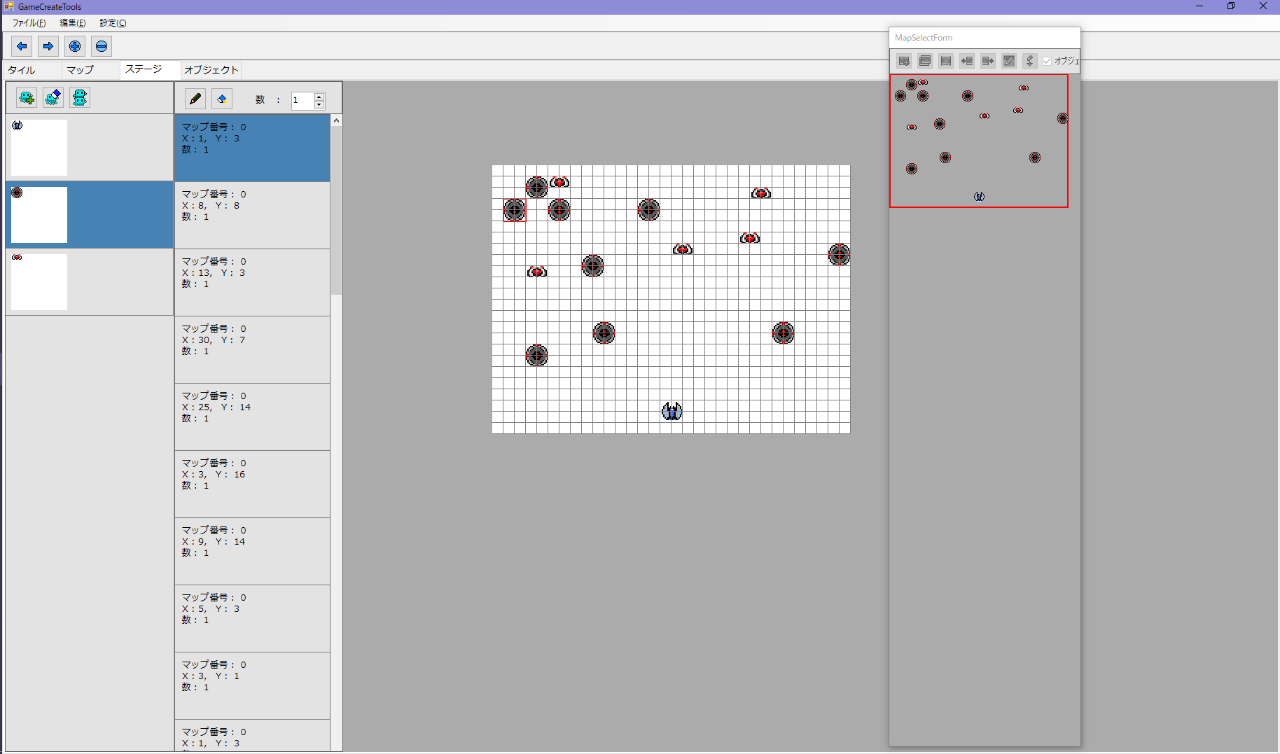
Task: Click the add map icon in MapSelectForm
Action: pos(904,61)
